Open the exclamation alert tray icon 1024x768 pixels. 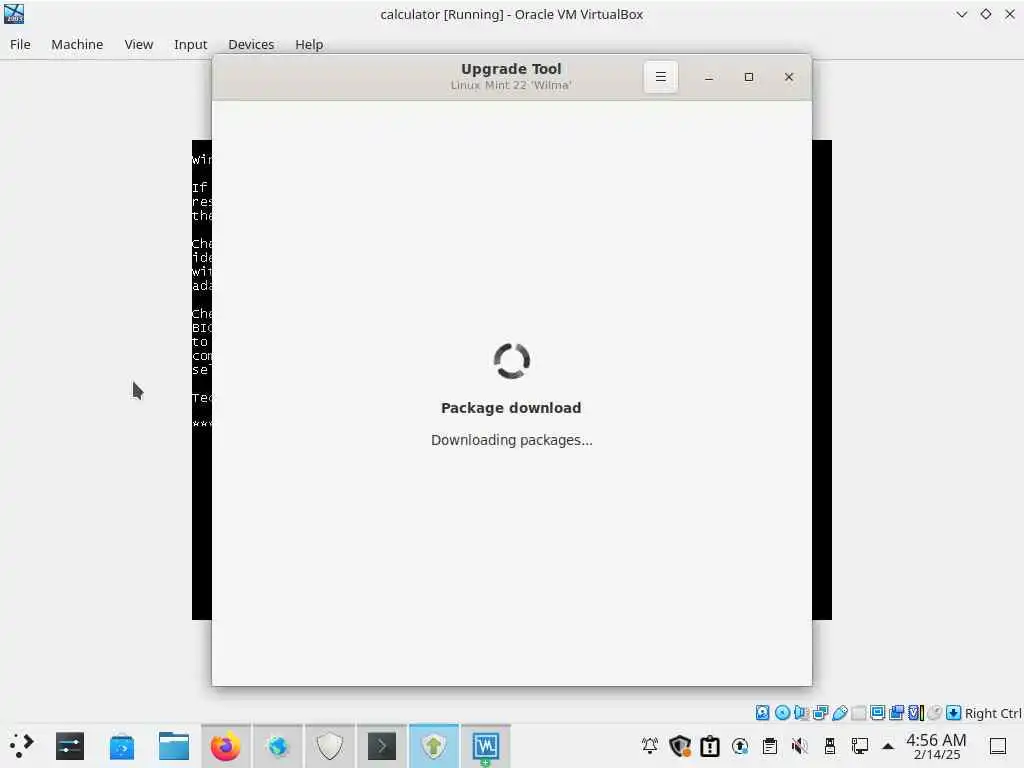tap(710, 746)
